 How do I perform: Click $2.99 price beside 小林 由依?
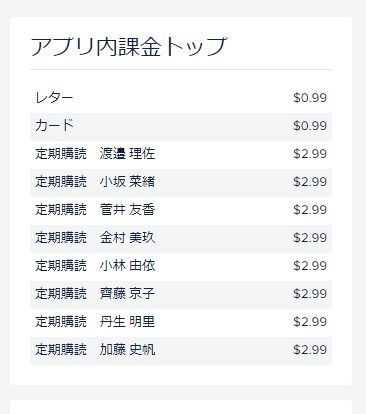tap(310, 266)
